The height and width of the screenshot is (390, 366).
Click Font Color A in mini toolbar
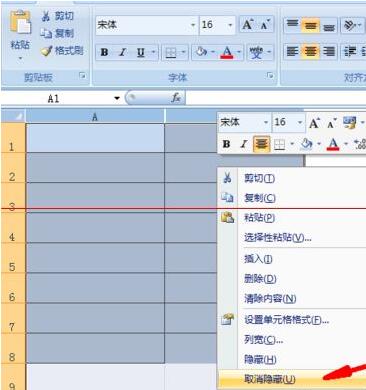coord(333,144)
